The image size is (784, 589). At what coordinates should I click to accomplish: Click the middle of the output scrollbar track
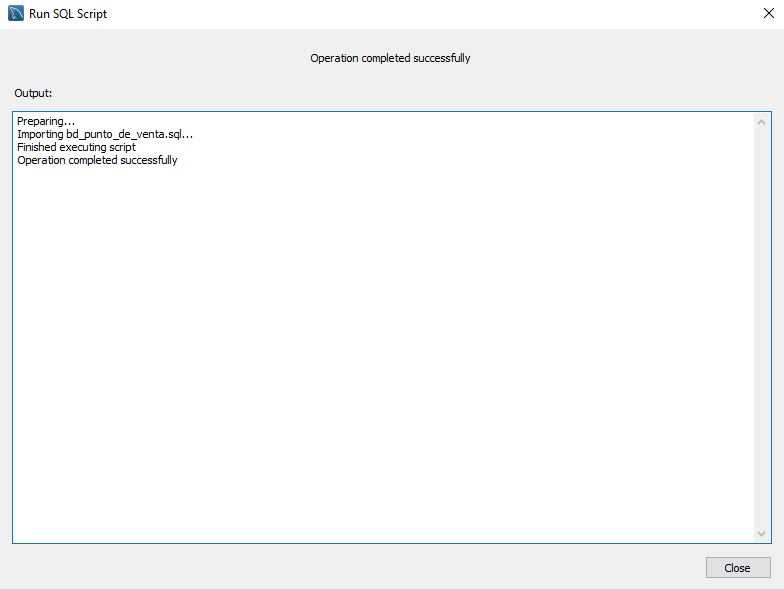[x=762, y=328]
